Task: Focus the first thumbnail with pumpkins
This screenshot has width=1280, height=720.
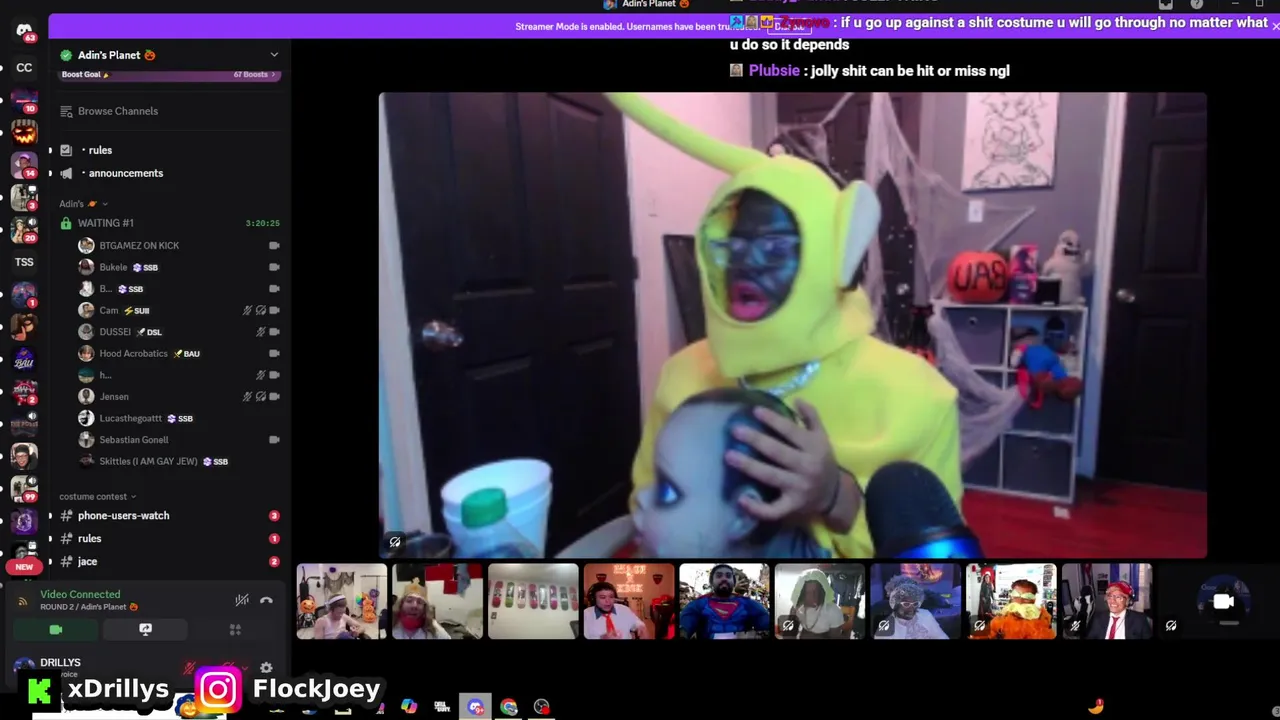Action: 342,601
